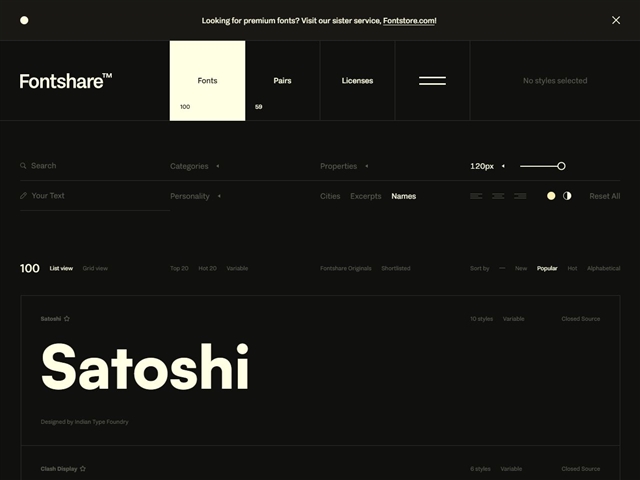The height and width of the screenshot is (480, 640).
Task: Switch to Grid view
Action: (95, 268)
